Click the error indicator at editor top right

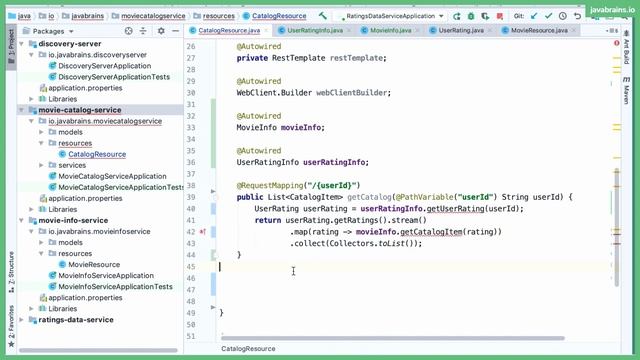(617, 43)
